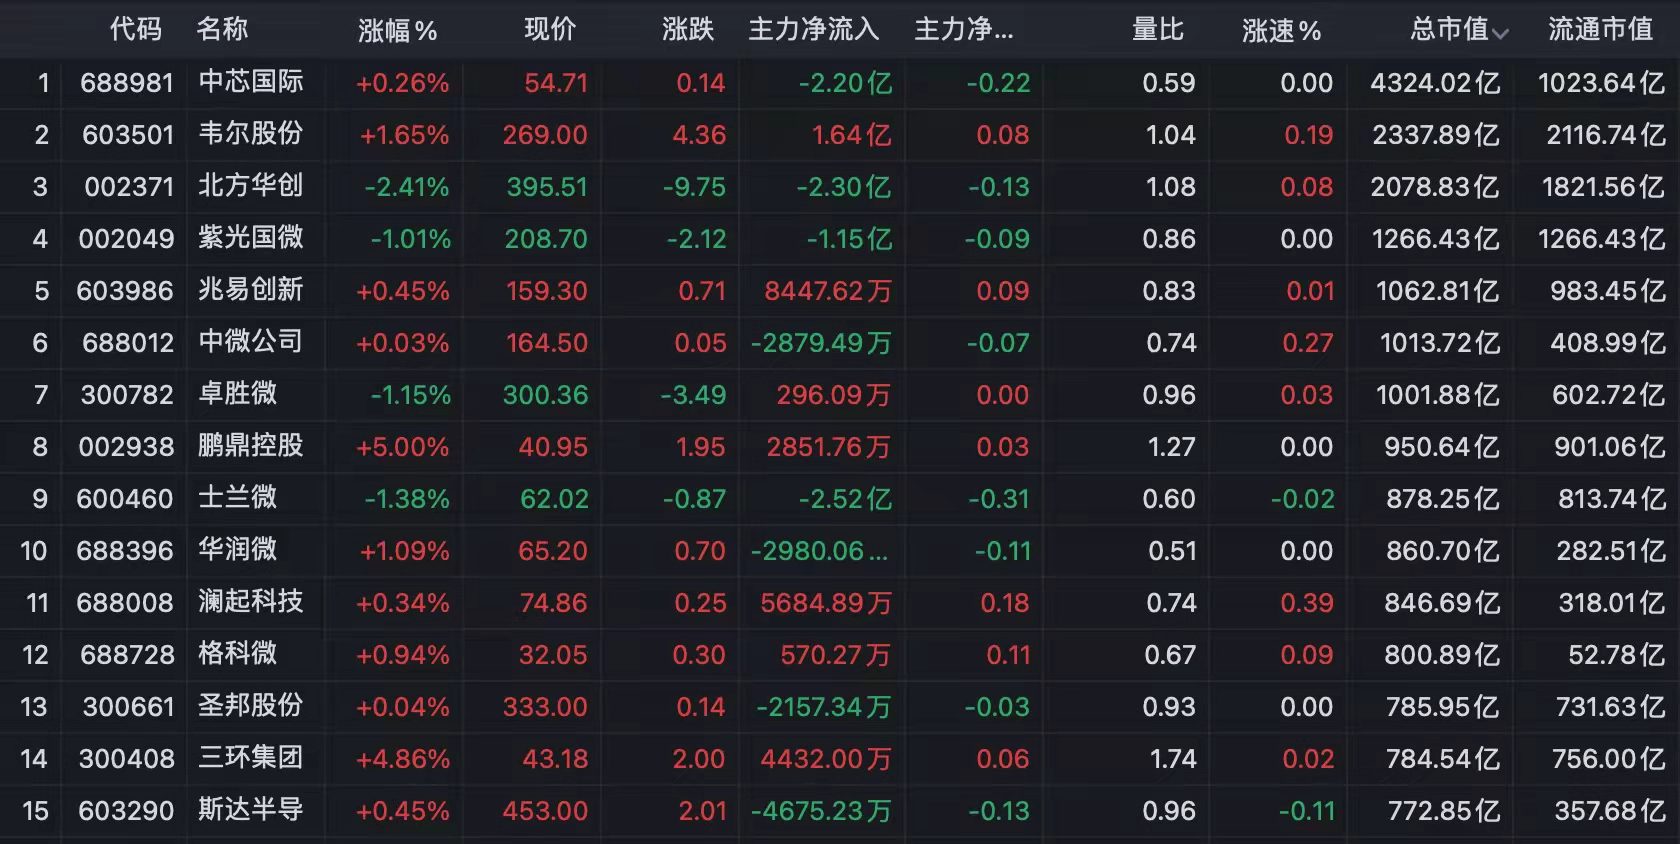Select 卓胜微 in the list
1680x844 pixels.
coord(238,394)
